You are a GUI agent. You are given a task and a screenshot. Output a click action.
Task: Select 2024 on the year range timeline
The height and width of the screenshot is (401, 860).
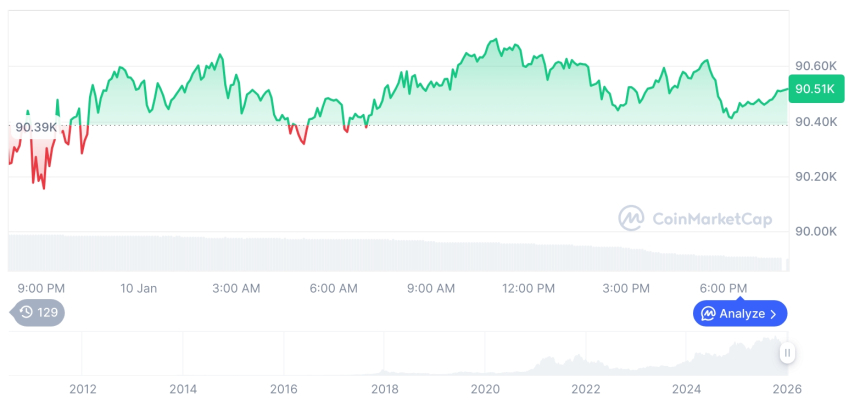[686, 388]
